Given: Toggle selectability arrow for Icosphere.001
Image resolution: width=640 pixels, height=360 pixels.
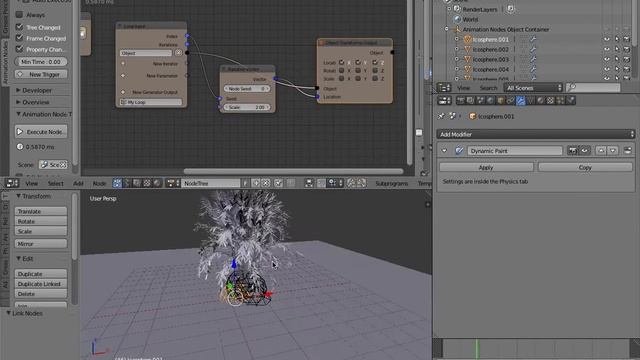Looking at the screenshot, I should point(617,39).
